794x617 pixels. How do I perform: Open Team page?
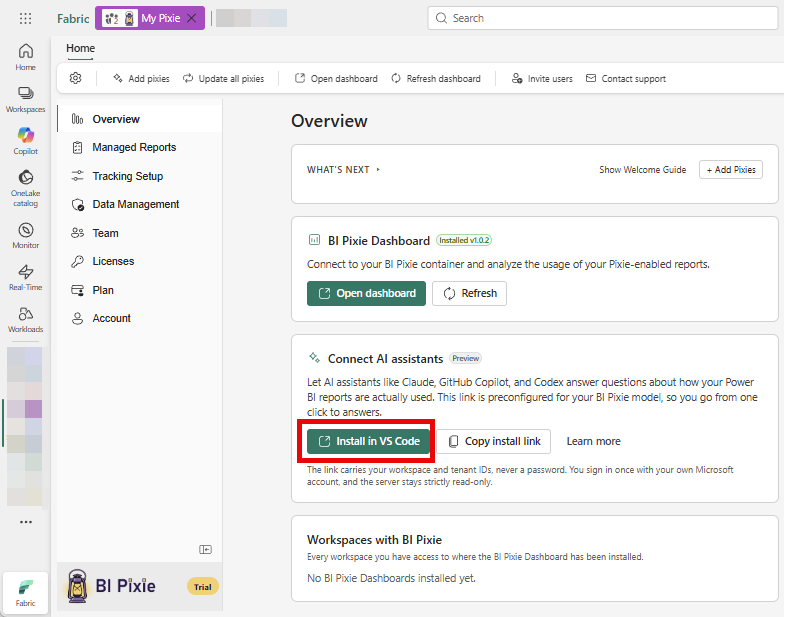coord(140,233)
